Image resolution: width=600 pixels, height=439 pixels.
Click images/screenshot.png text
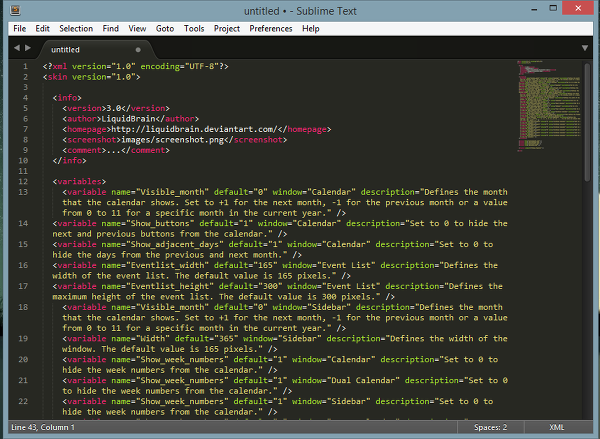(173, 140)
